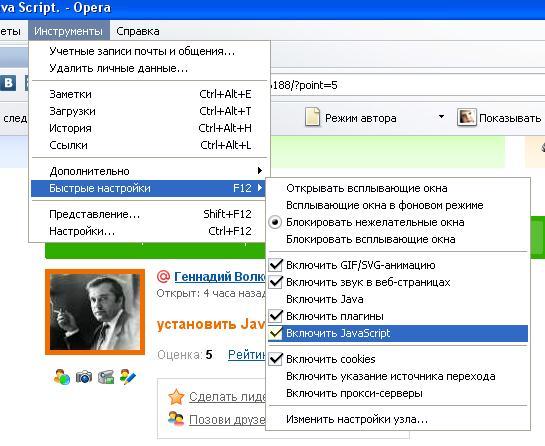Viewport: 545px width, 446px height.
Task: Click the Показывать images icon
Action: [x=466, y=117]
